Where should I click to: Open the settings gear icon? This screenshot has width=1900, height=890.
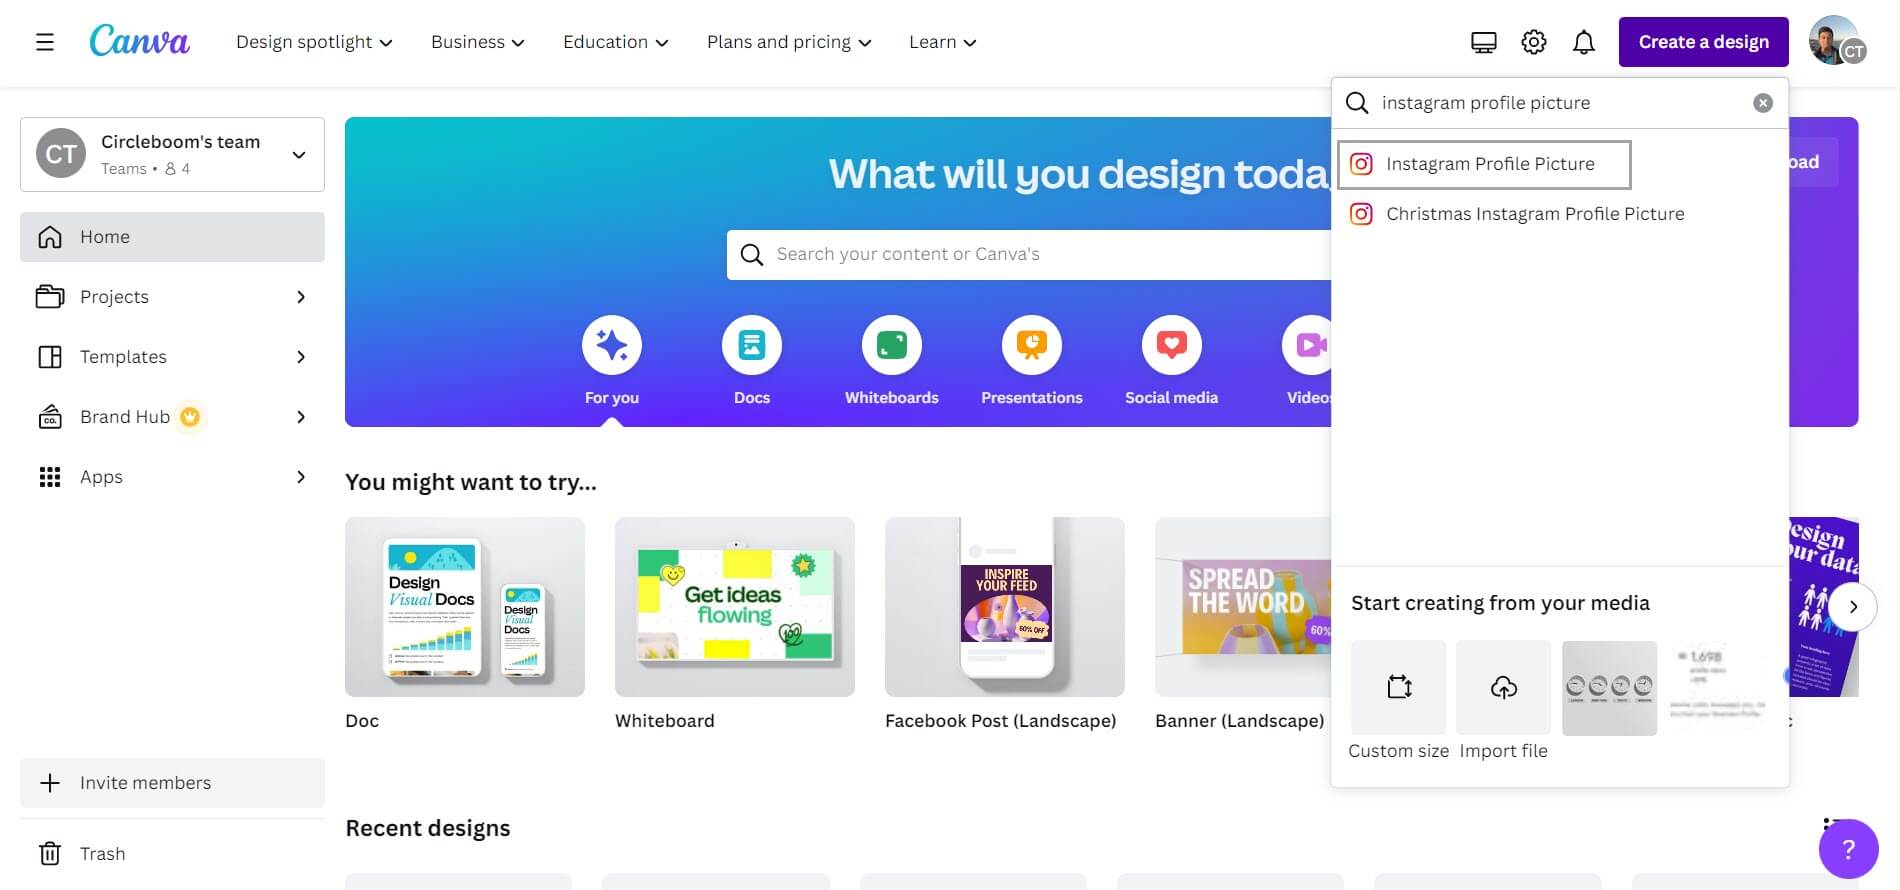[x=1534, y=42]
